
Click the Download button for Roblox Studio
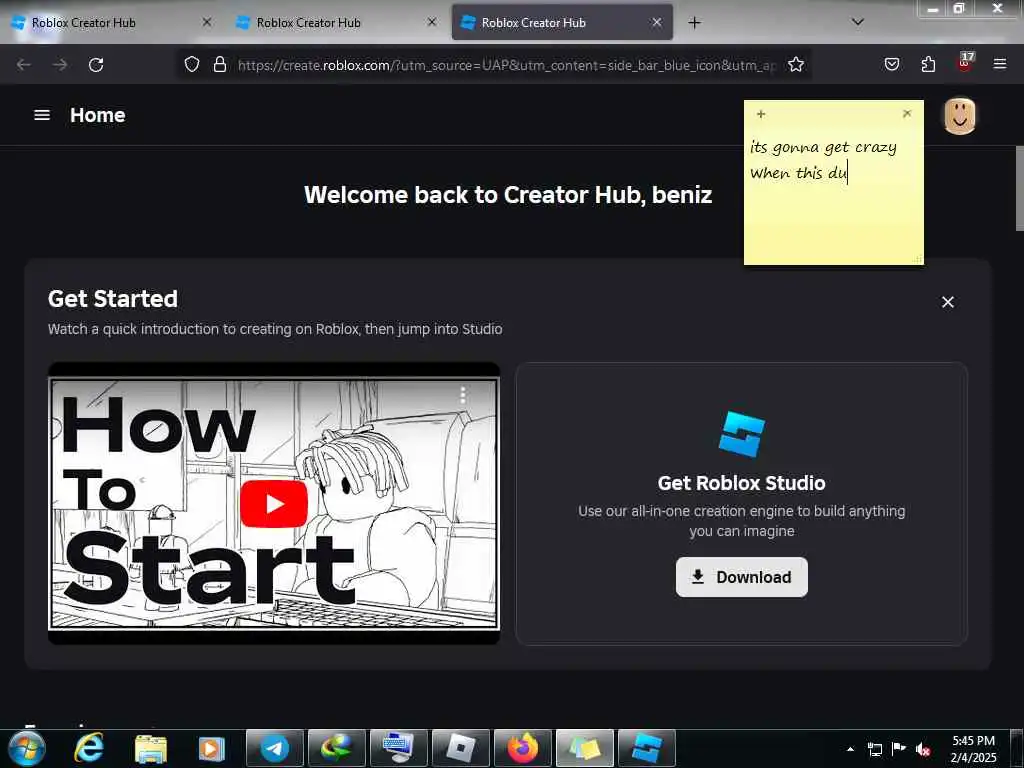[x=741, y=577]
